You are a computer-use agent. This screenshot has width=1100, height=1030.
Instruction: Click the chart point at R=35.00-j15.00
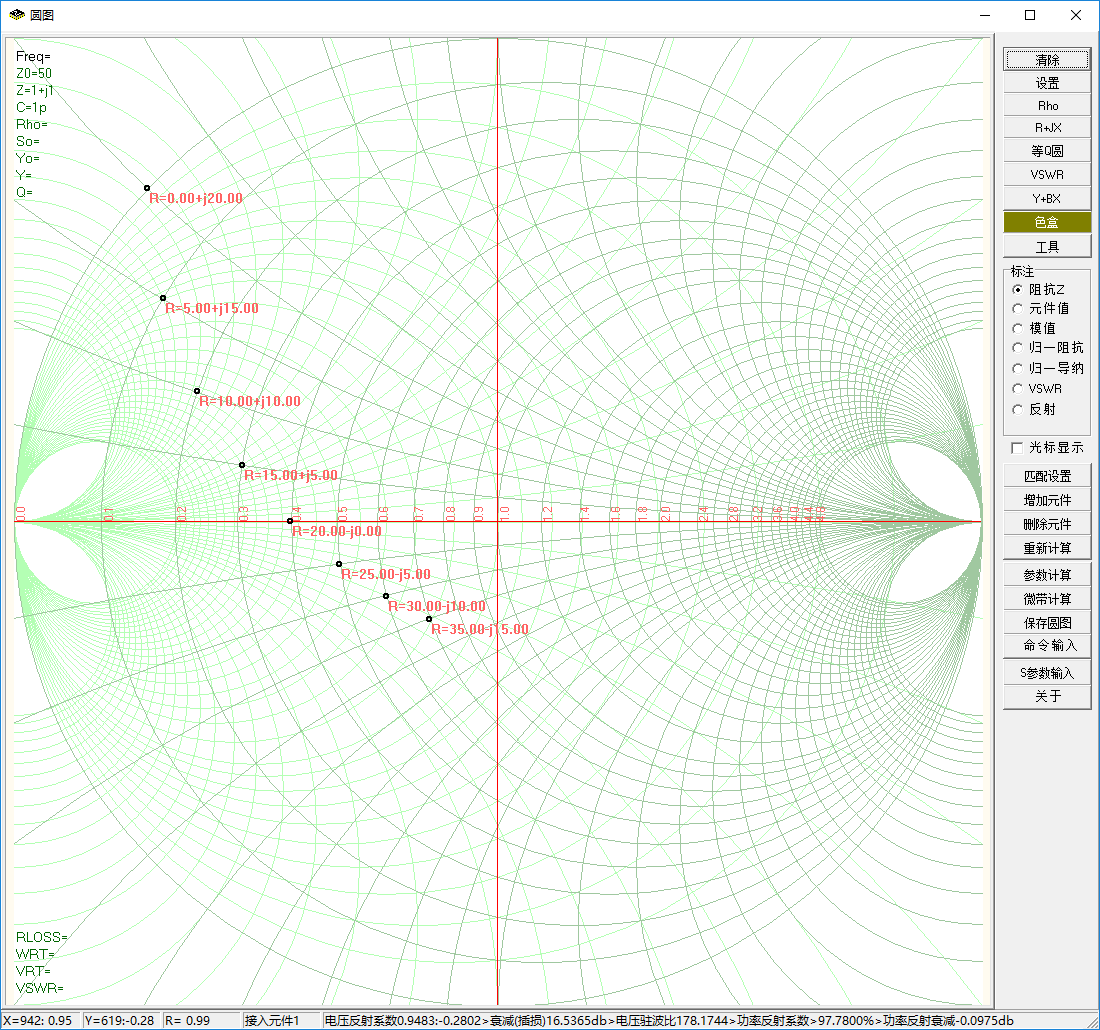coord(429,619)
